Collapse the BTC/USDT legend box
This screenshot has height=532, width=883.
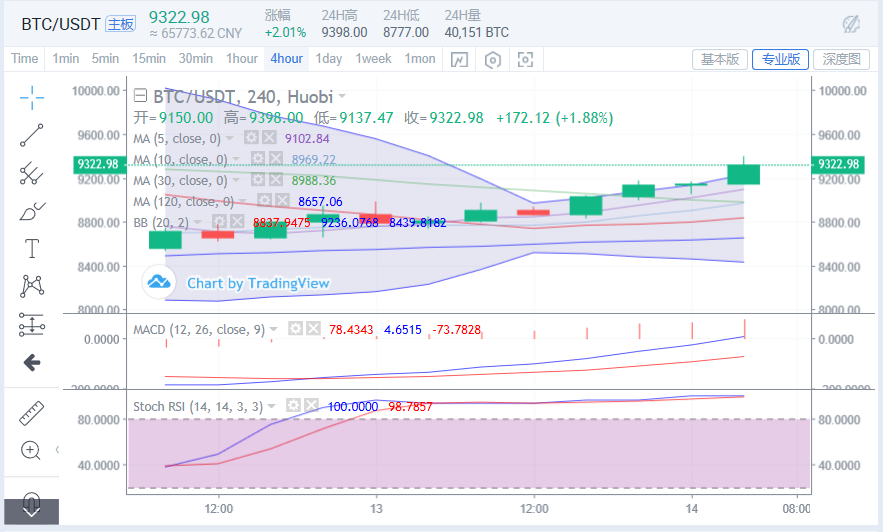[140, 96]
